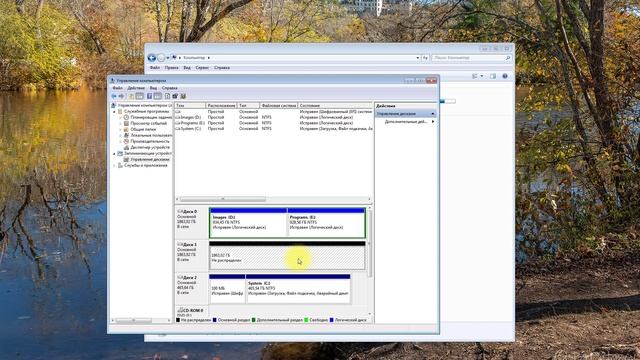640x360 pixels.
Task: Select Управление дисками in the tree
Action: pos(149,160)
